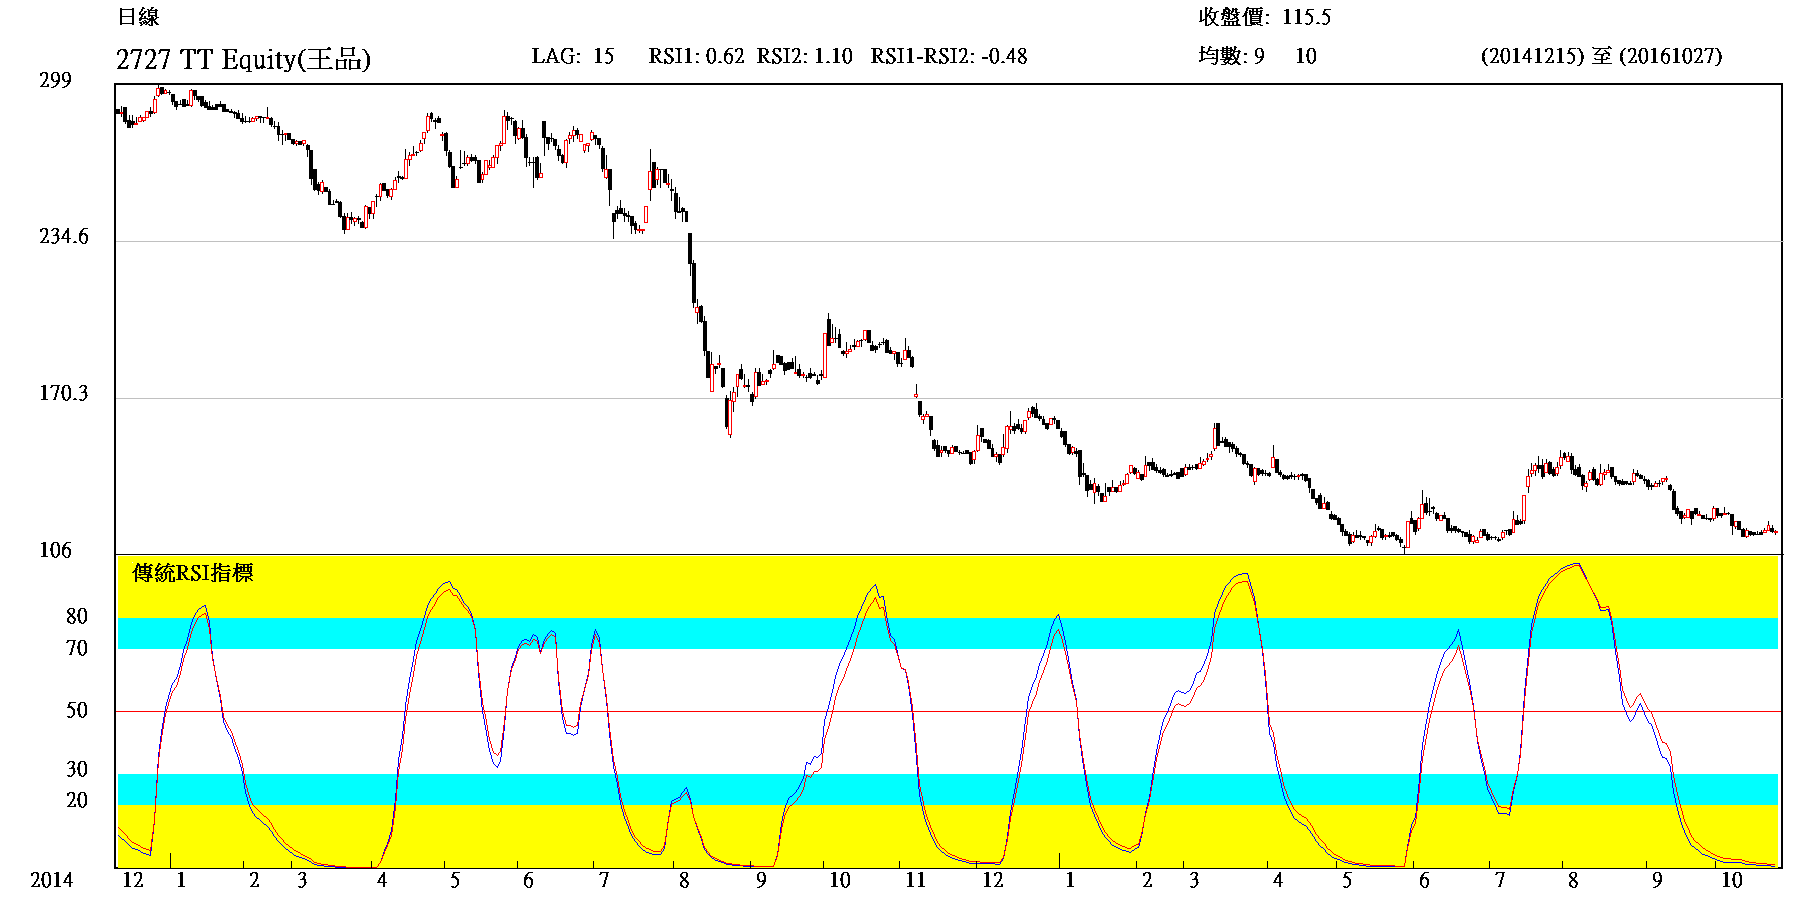Viewport: 1808px width, 901px height.
Task: Click the month 11 marker on time axis
Action: [x=915, y=880]
